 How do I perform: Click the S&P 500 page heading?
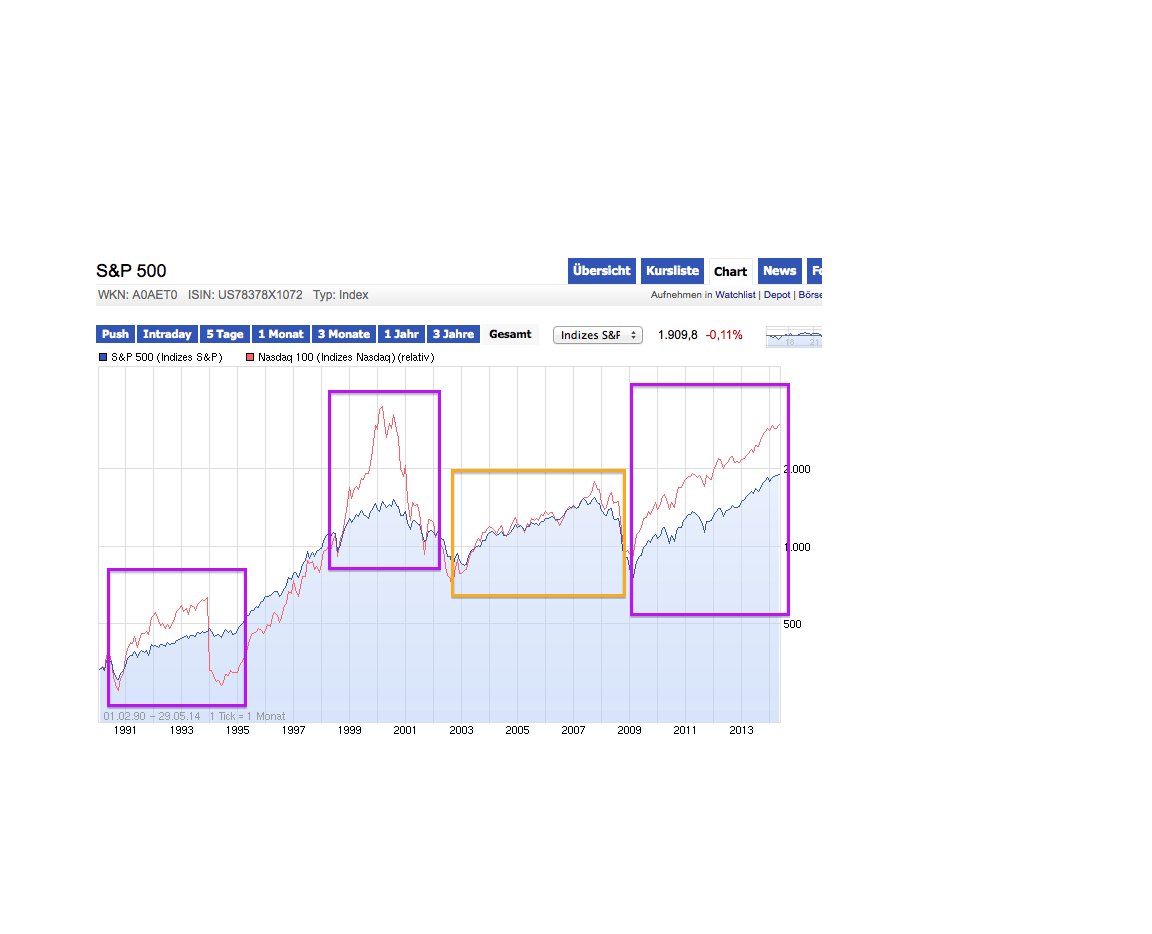coord(132,270)
